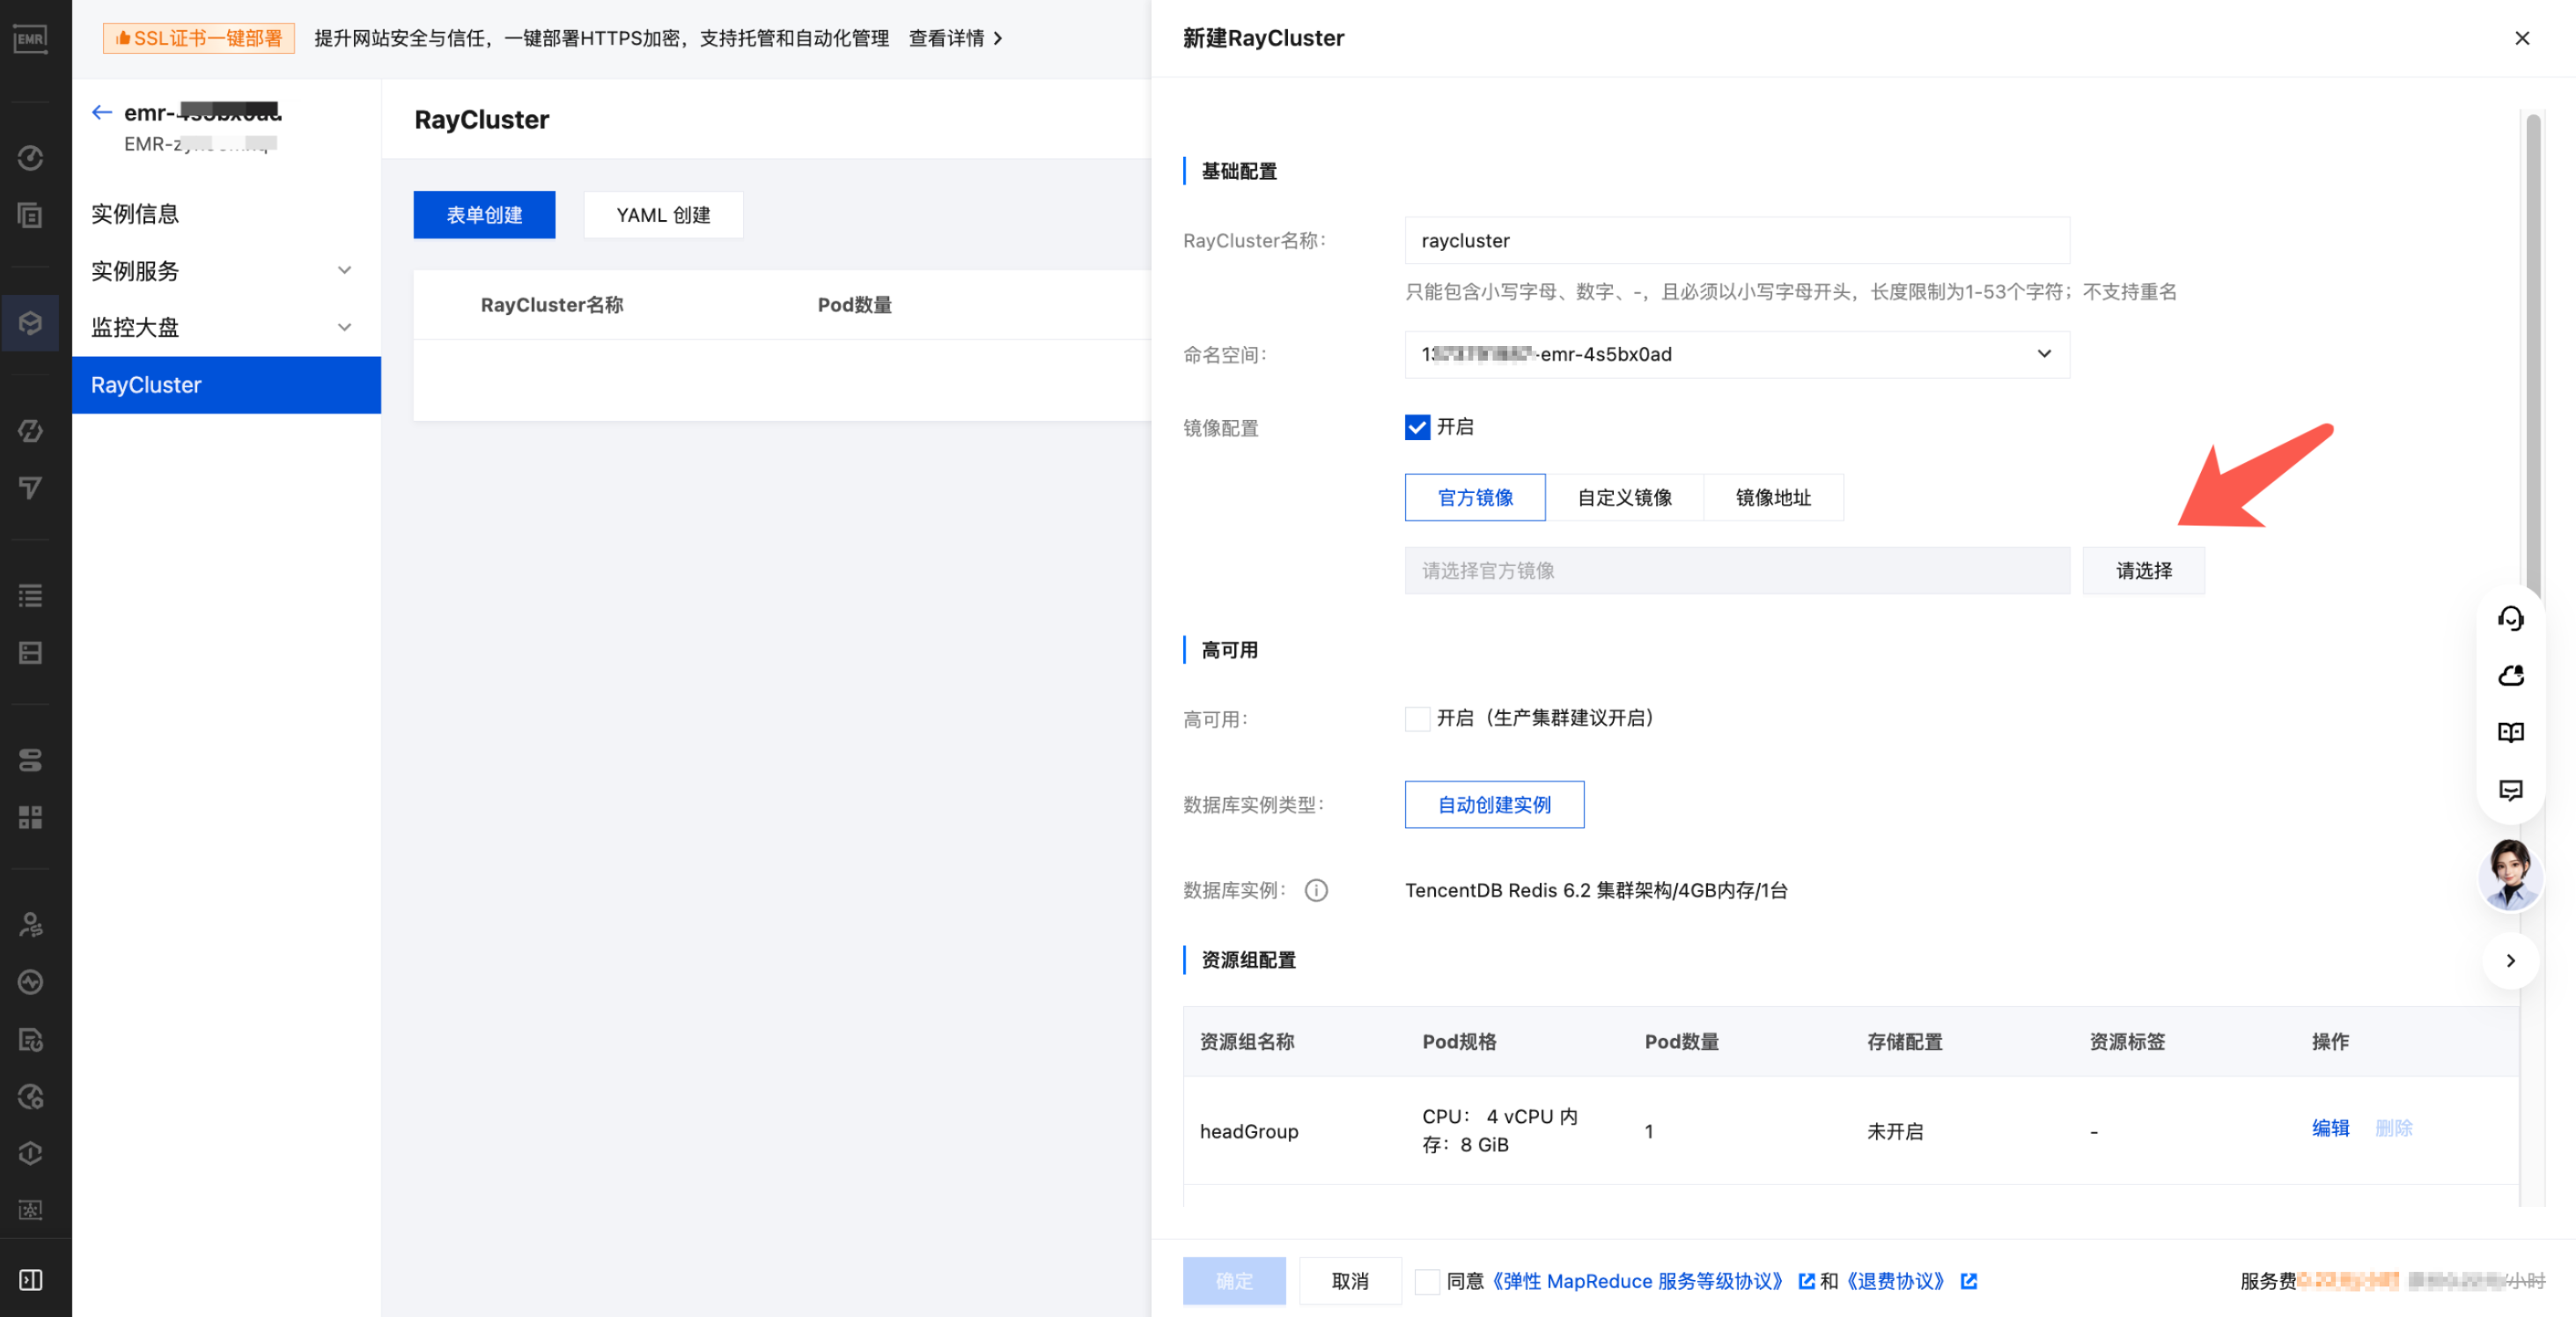Close the 新建RayCluster panel
Image resolution: width=2576 pixels, height=1317 pixels.
coord(2521,38)
